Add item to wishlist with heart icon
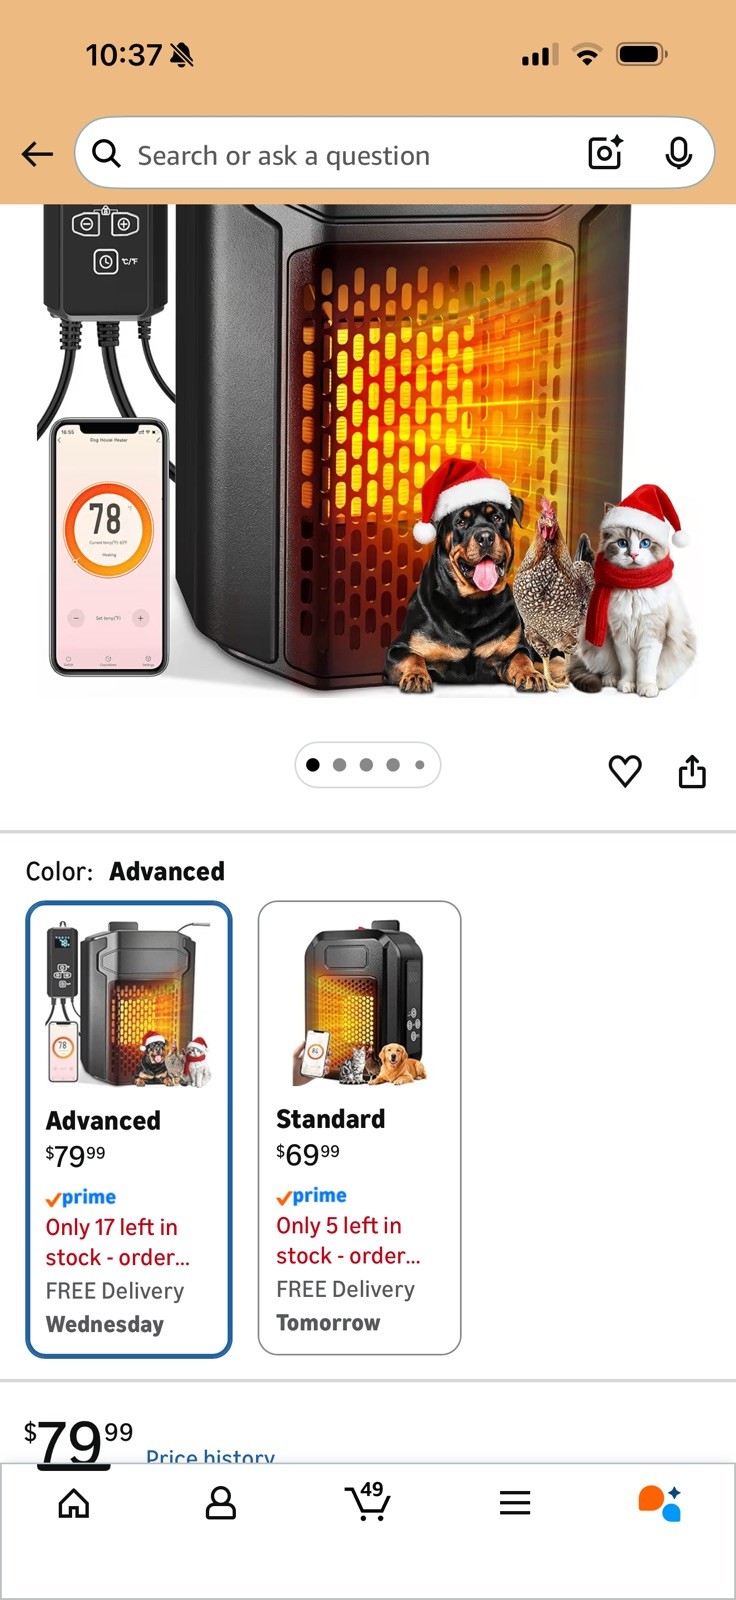The image size is (736, 1600). point(625,771)
